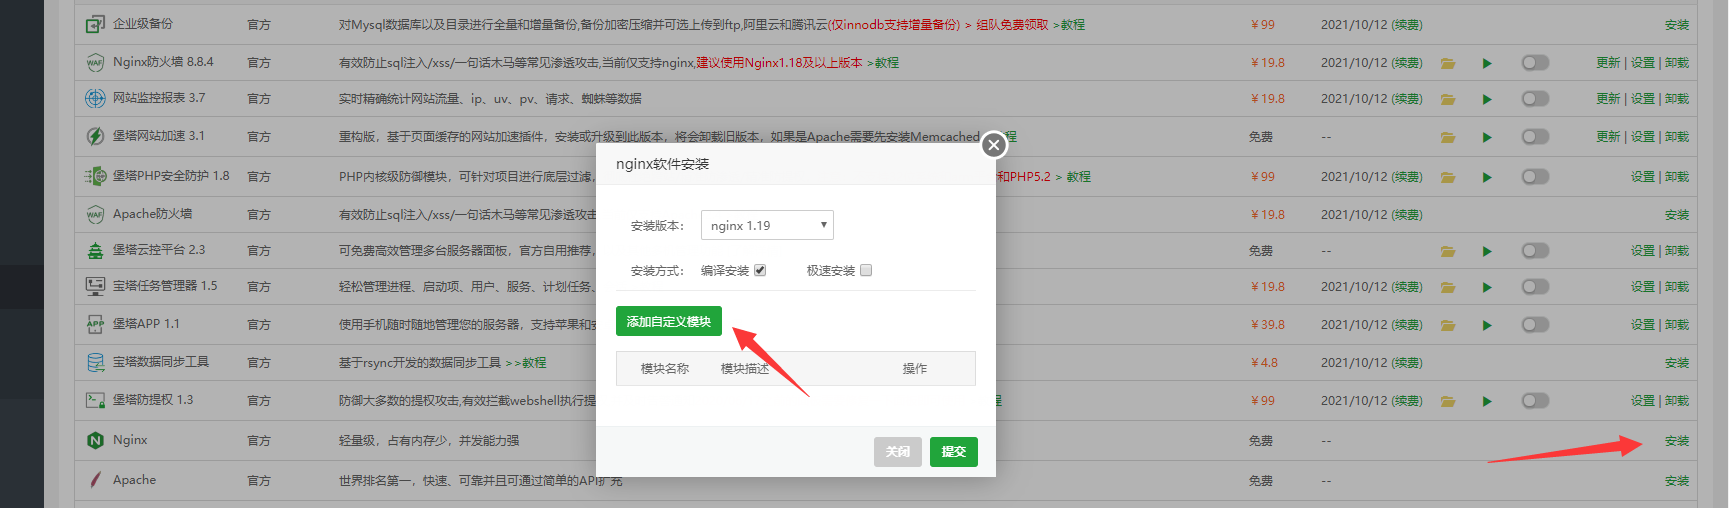Open folder icon for 网站监控报表 row
The image size is (1729, 508).
coord(1448,99)
